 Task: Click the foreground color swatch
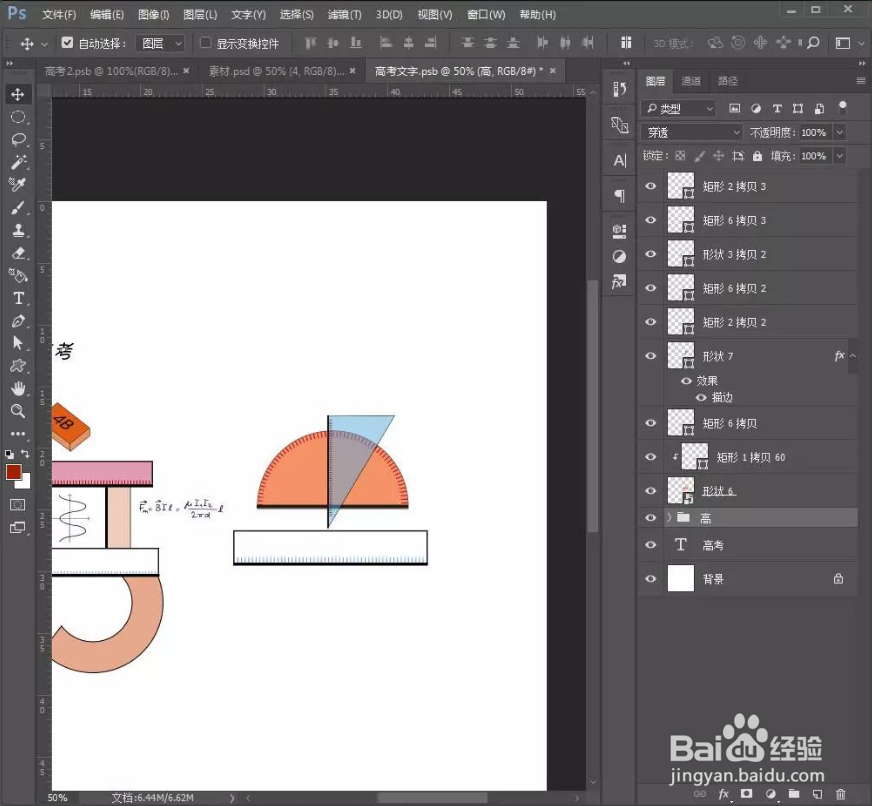[13, 472]
